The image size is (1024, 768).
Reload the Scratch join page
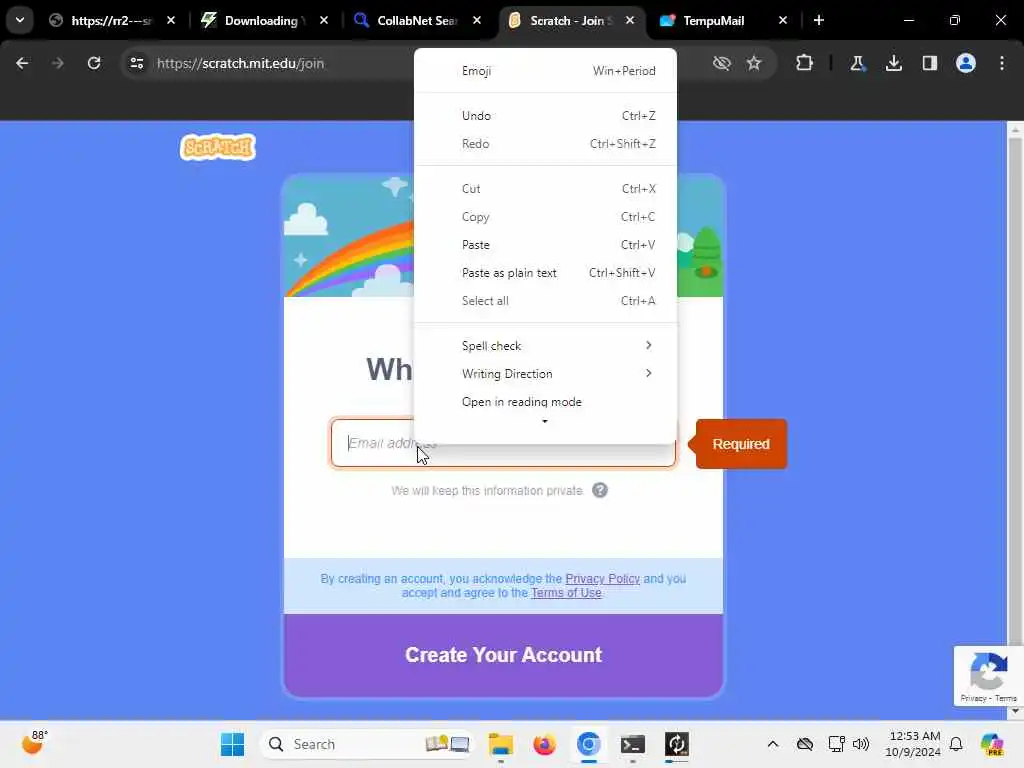tap(94, 63)
